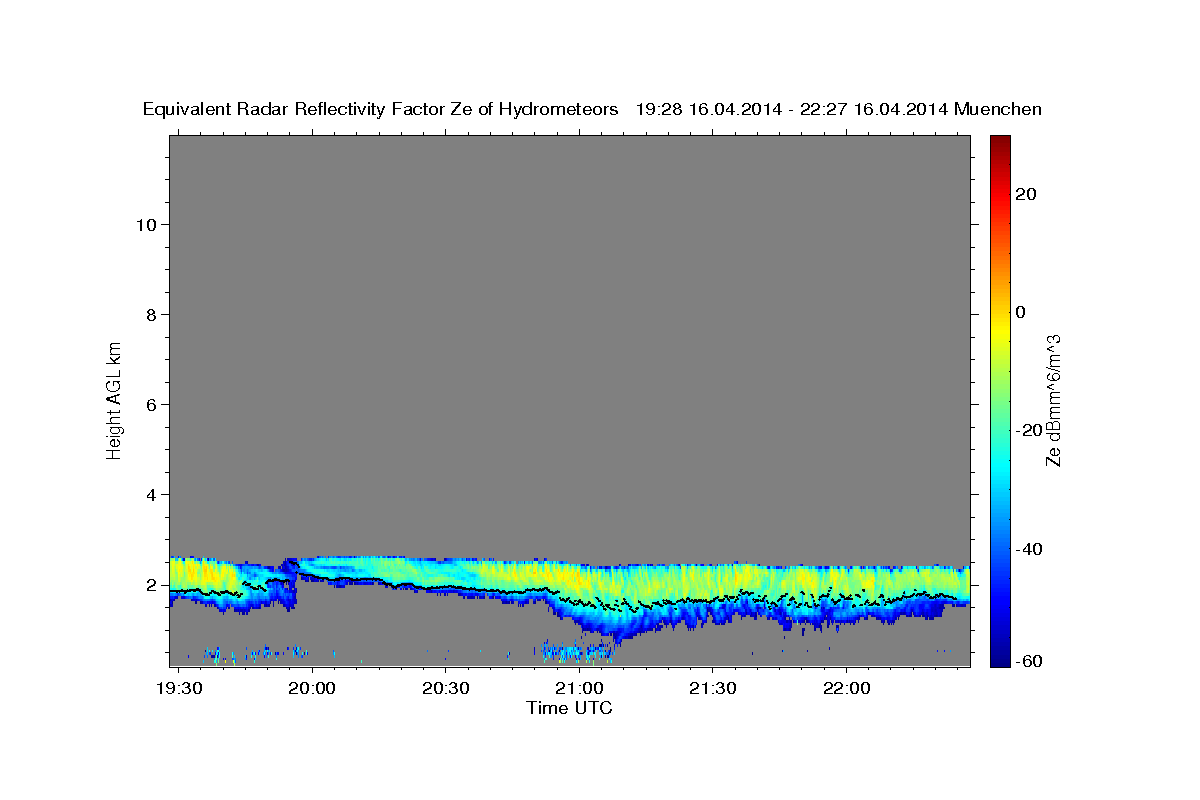Click the 22:00 time tick label
Viewport: 1200px width, 800px height.
click(x=846, y=690)
